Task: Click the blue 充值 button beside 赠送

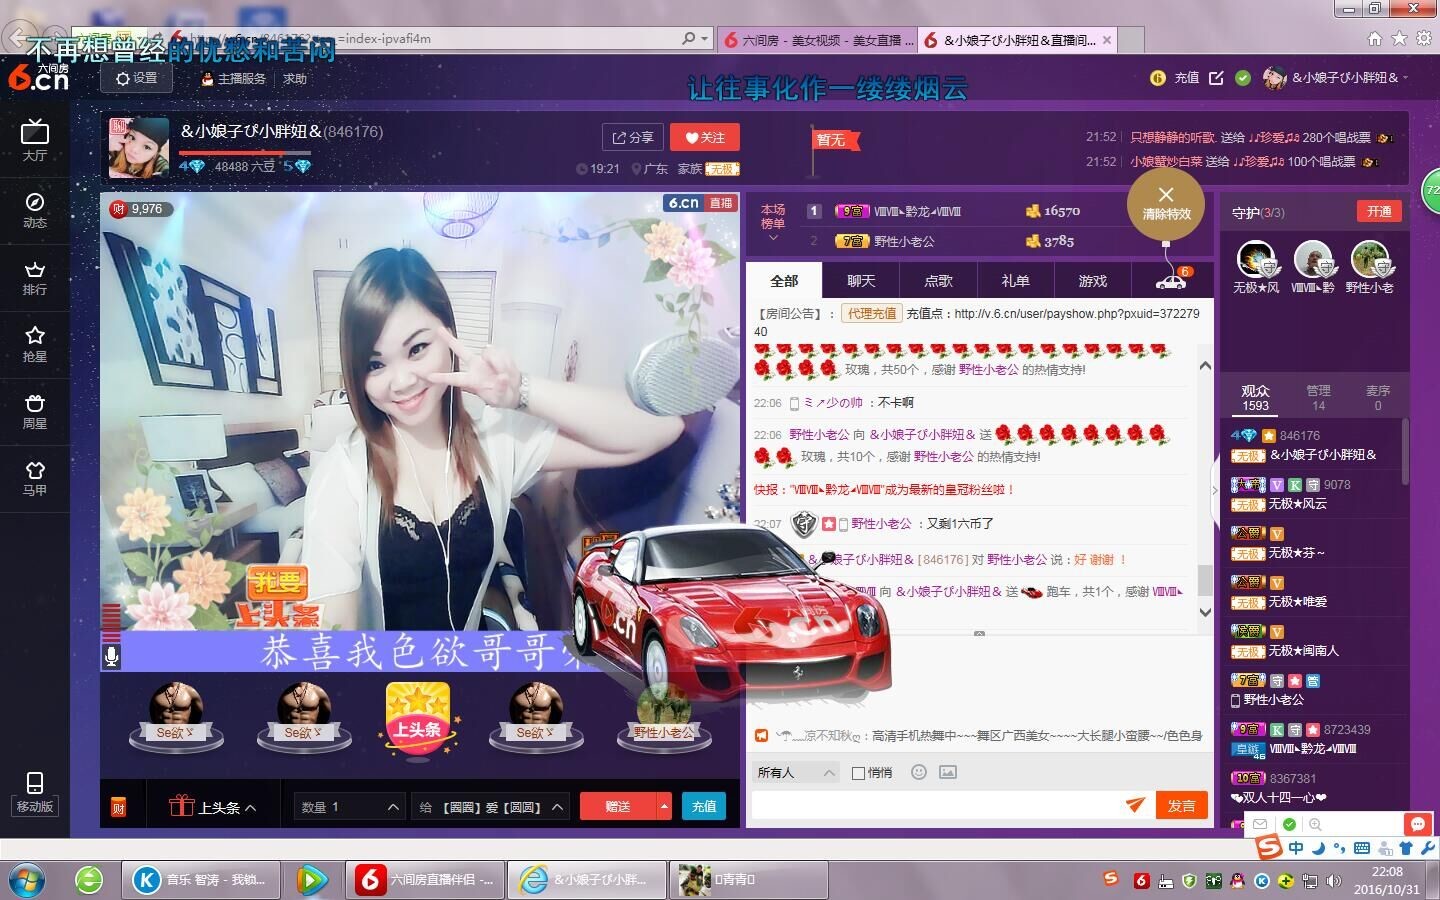Action: tap(704, 806)
